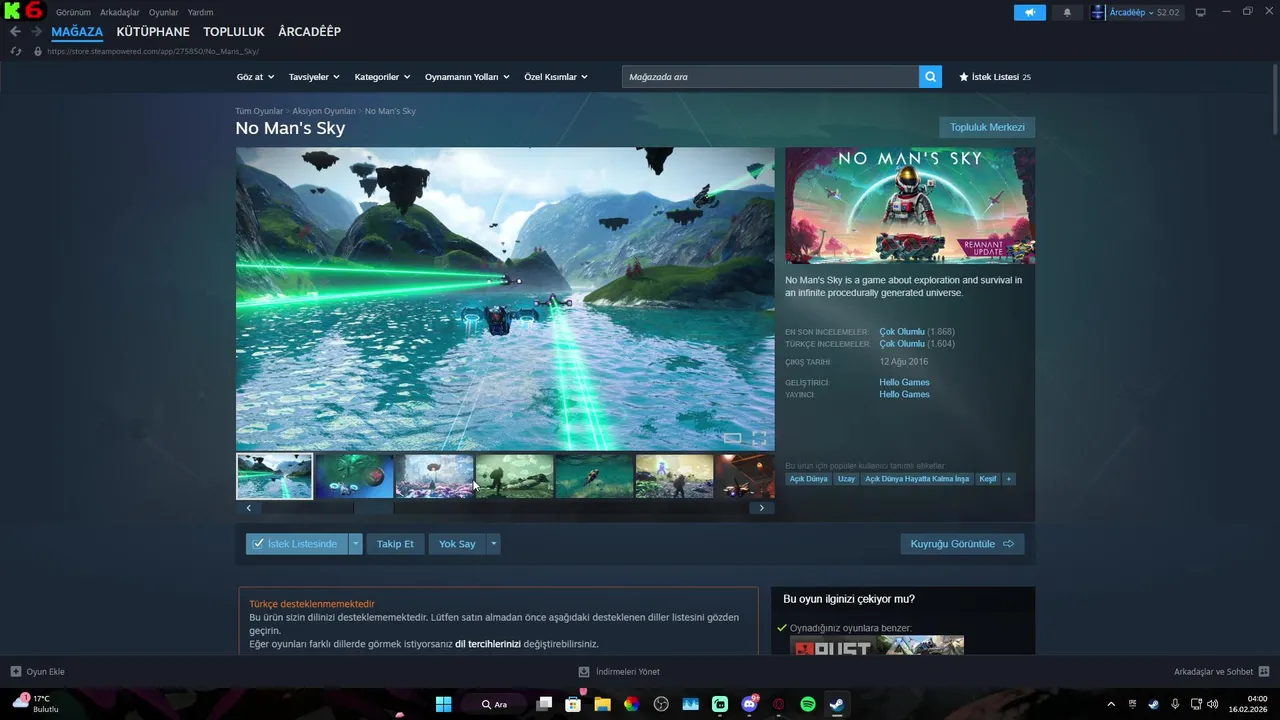Open the friends chat icon at bottom right
This screenshot has height=720, width=1280.
tap(1264, 672)
